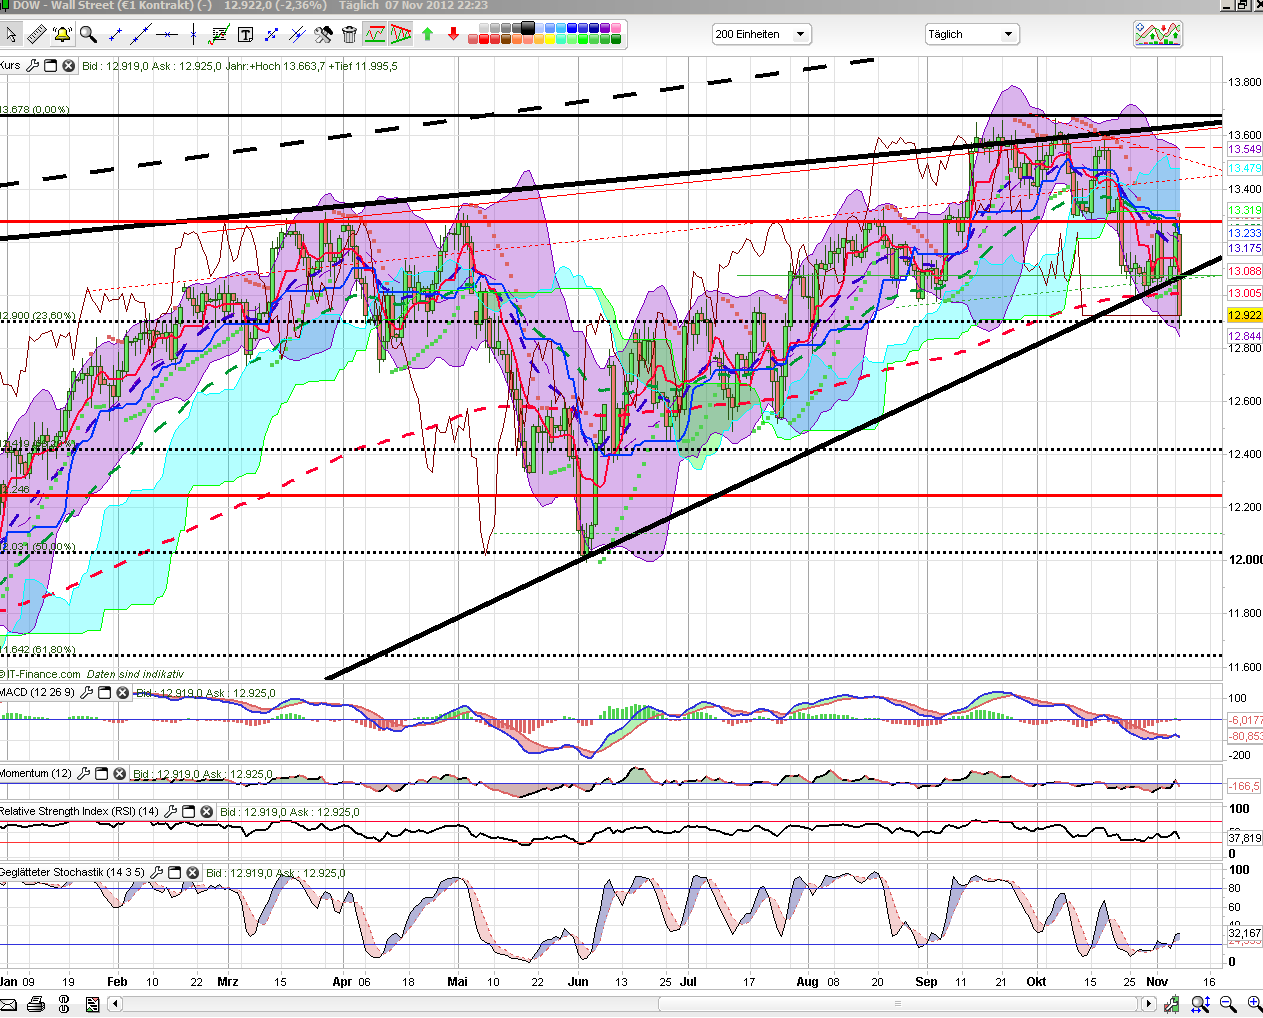
Task: Open Geglätteter Stochastik settings wrench
Action: [156, 872]
